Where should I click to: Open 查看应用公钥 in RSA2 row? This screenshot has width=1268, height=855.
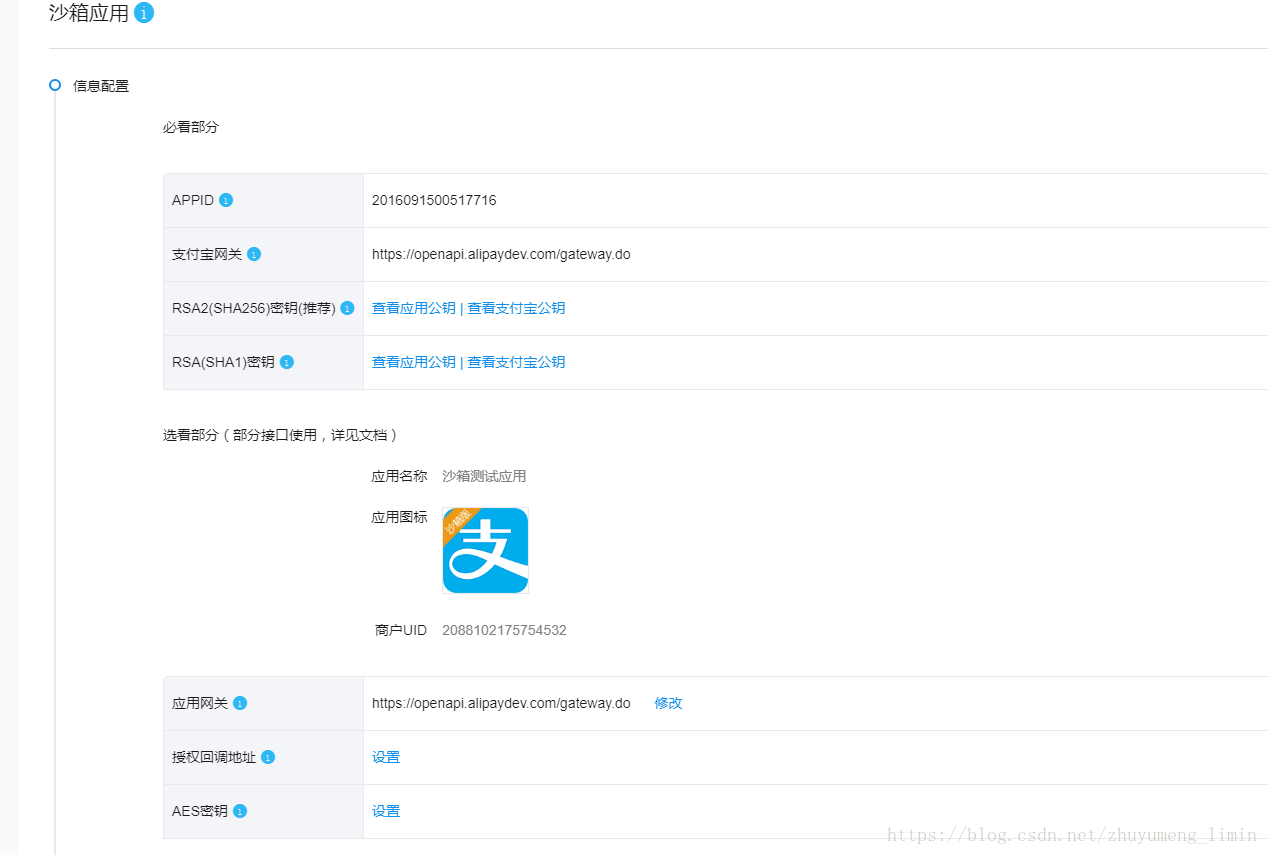point(414,308)
